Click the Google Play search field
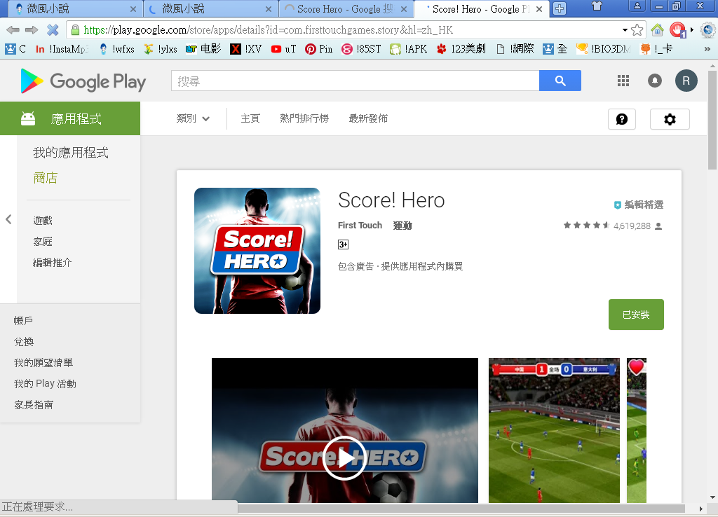 (355, 81)
